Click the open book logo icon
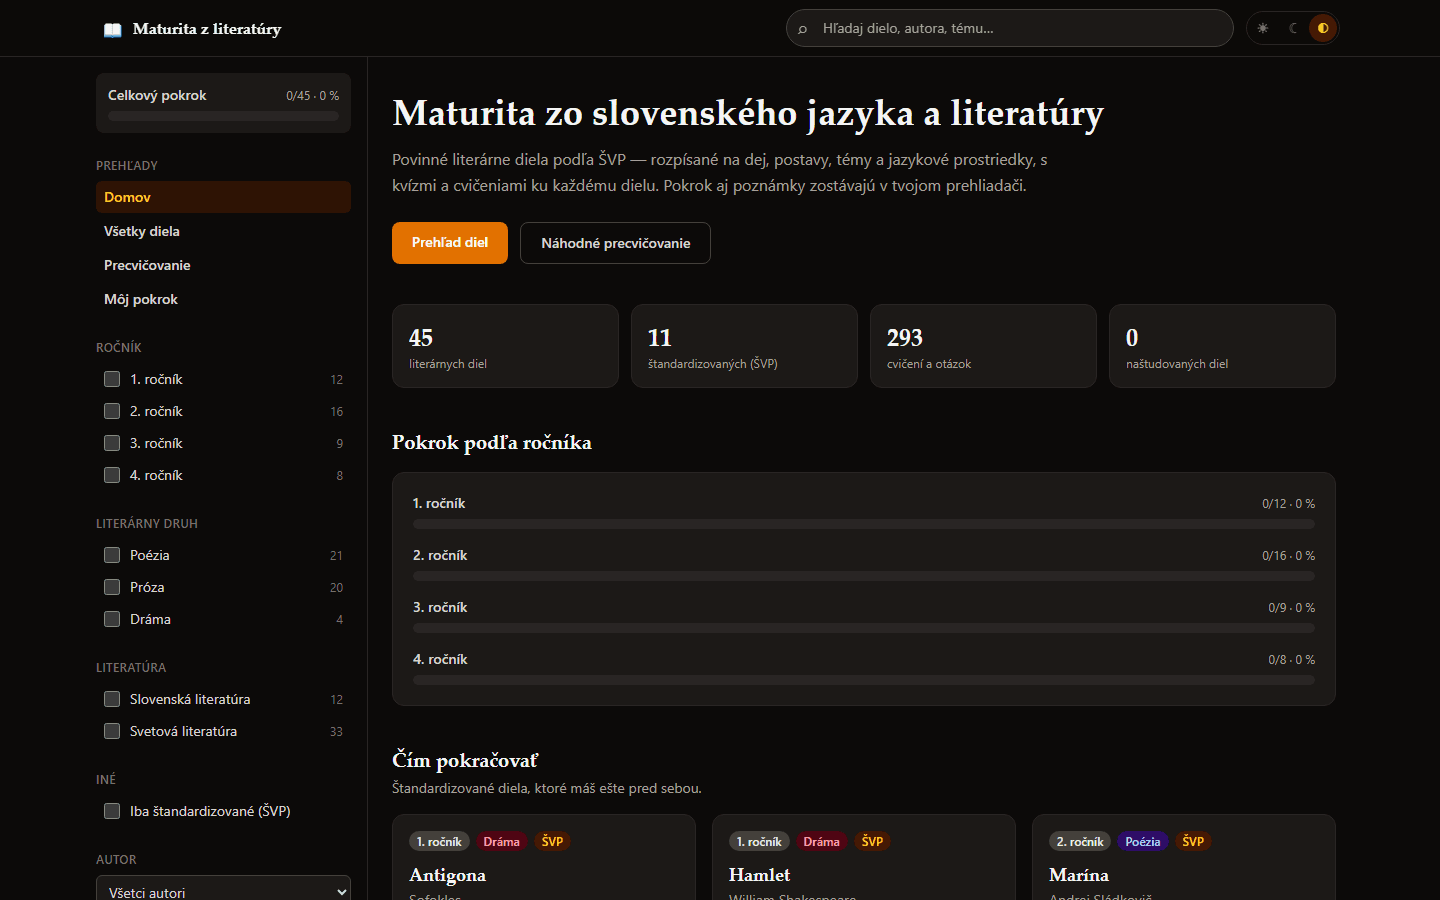This screenshot has height=900, width=1440. (x=113, y=29)
